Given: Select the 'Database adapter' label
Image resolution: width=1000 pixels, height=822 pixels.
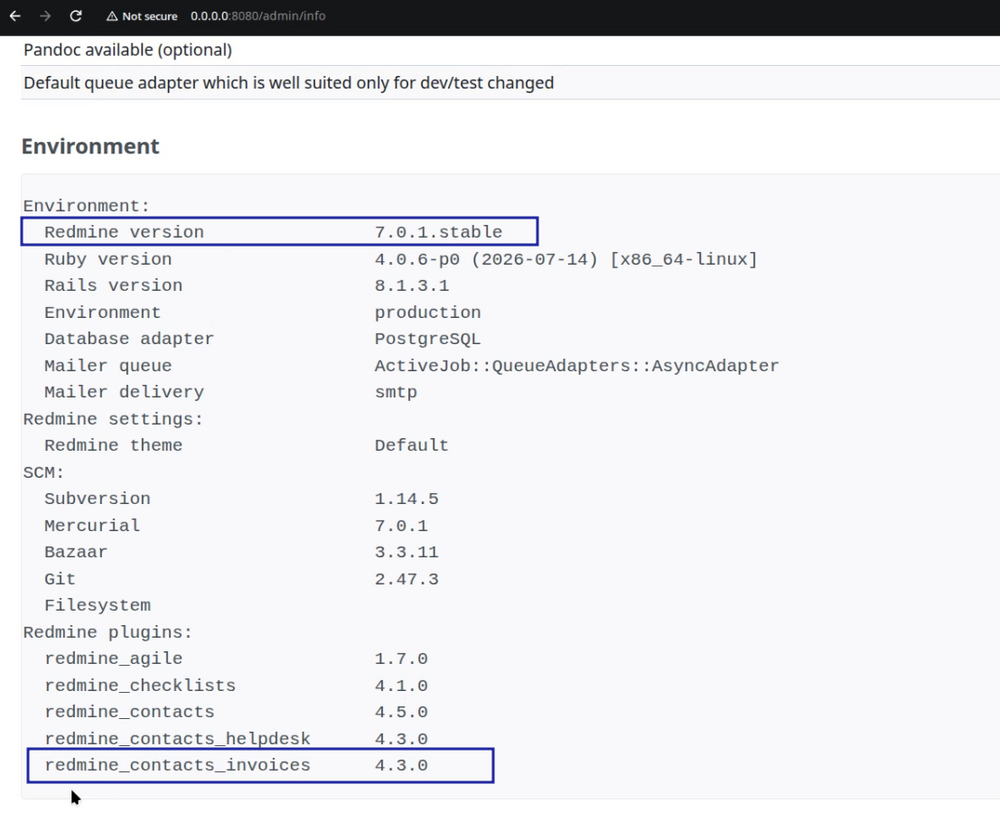Looking at the screenshot, I should pyautogui.click(x=129, y=339).
